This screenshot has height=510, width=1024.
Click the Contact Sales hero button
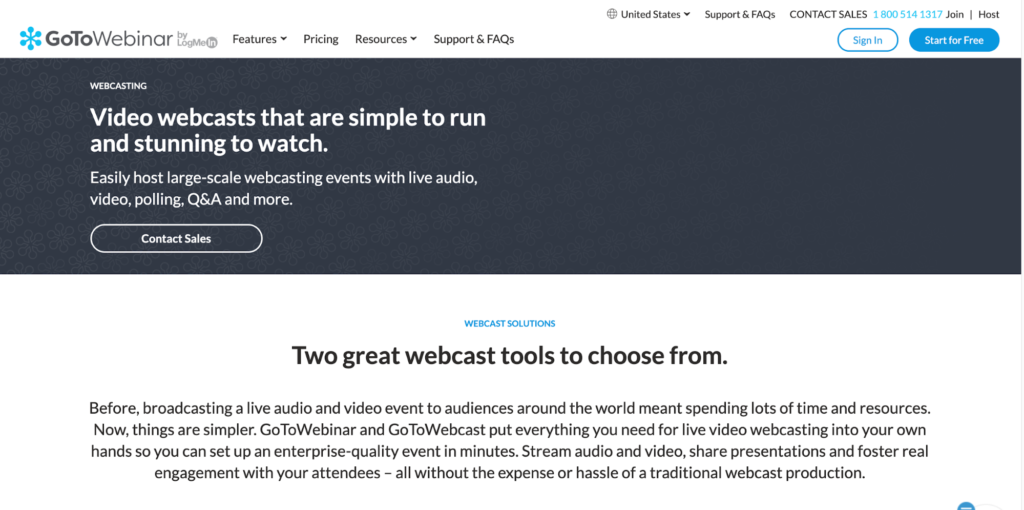click(x=176, y=238)
